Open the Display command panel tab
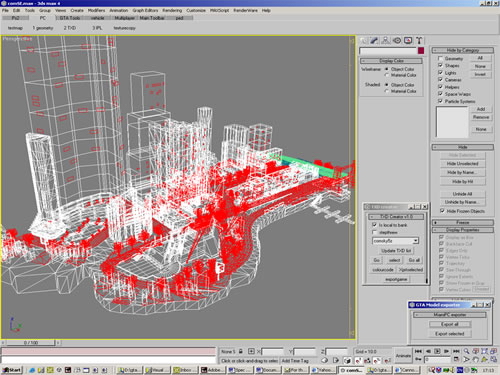Viewport: 500px width, 375px height. click(408, 41)
